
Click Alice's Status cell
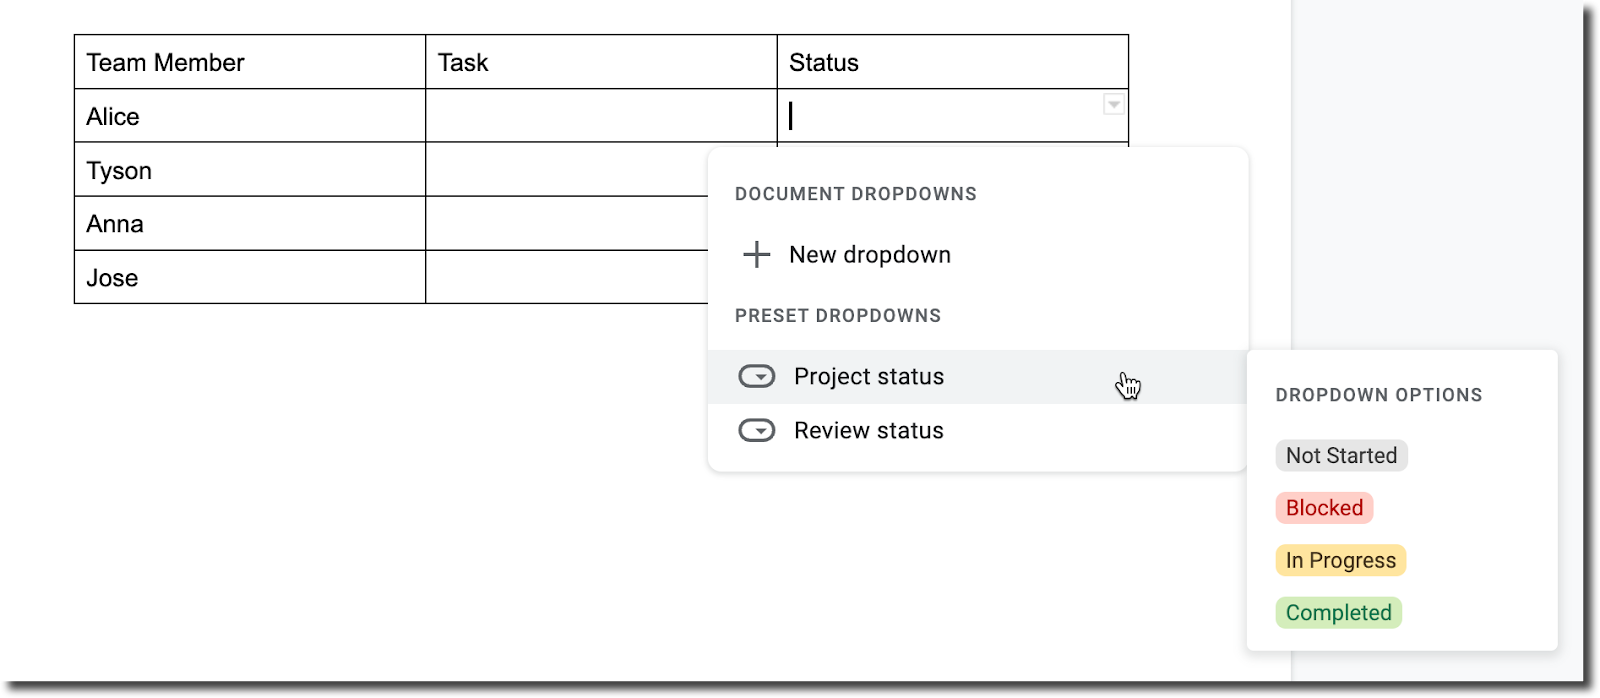tap(940, 116)
